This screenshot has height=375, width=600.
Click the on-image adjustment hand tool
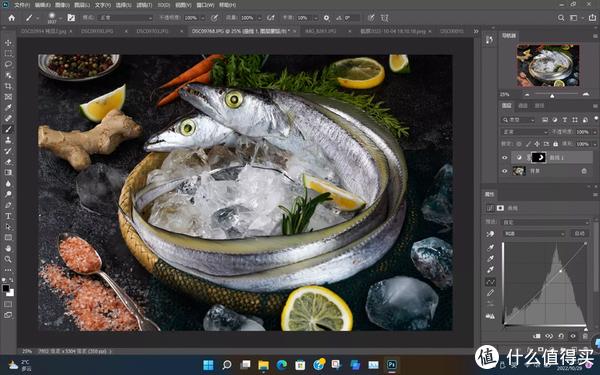coord(491,234)
